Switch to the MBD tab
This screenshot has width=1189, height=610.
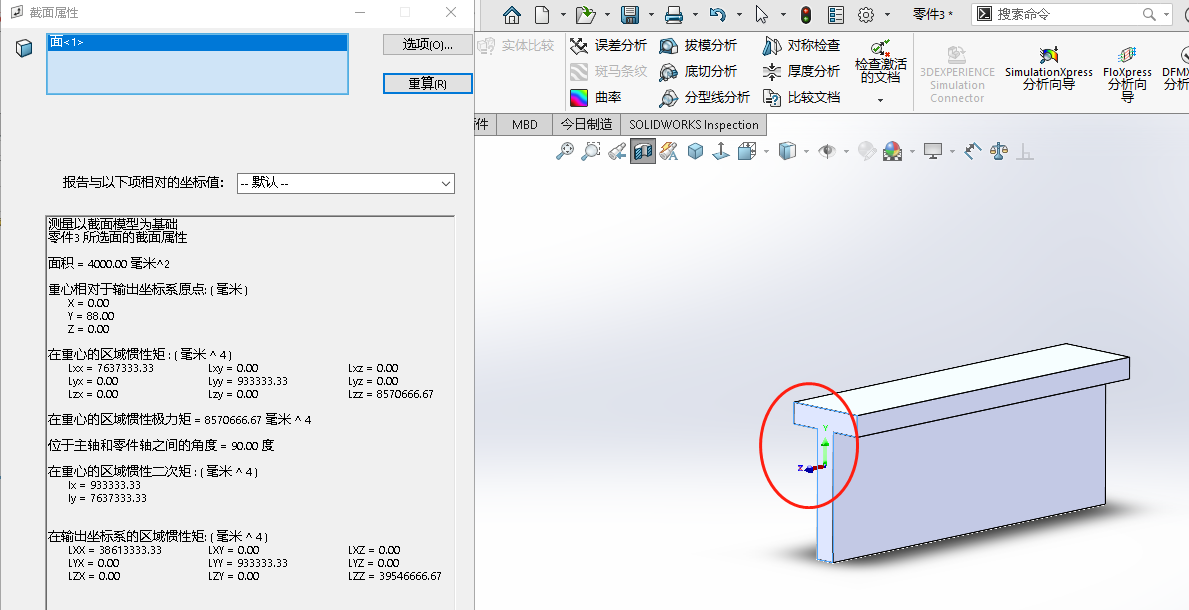coord(525,124)
